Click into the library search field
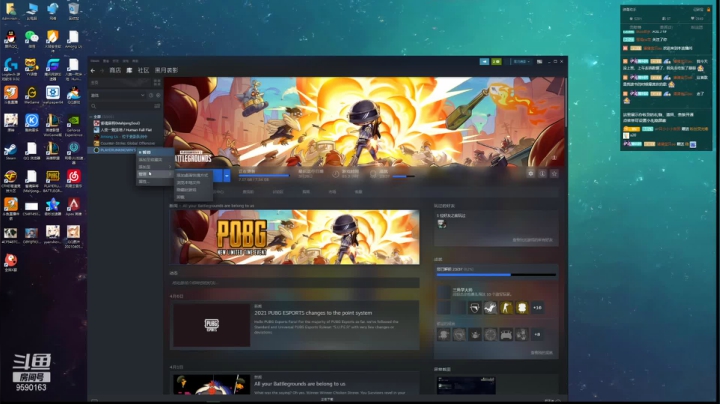Viewport: 720px width, 404px height. click(121, 106)
